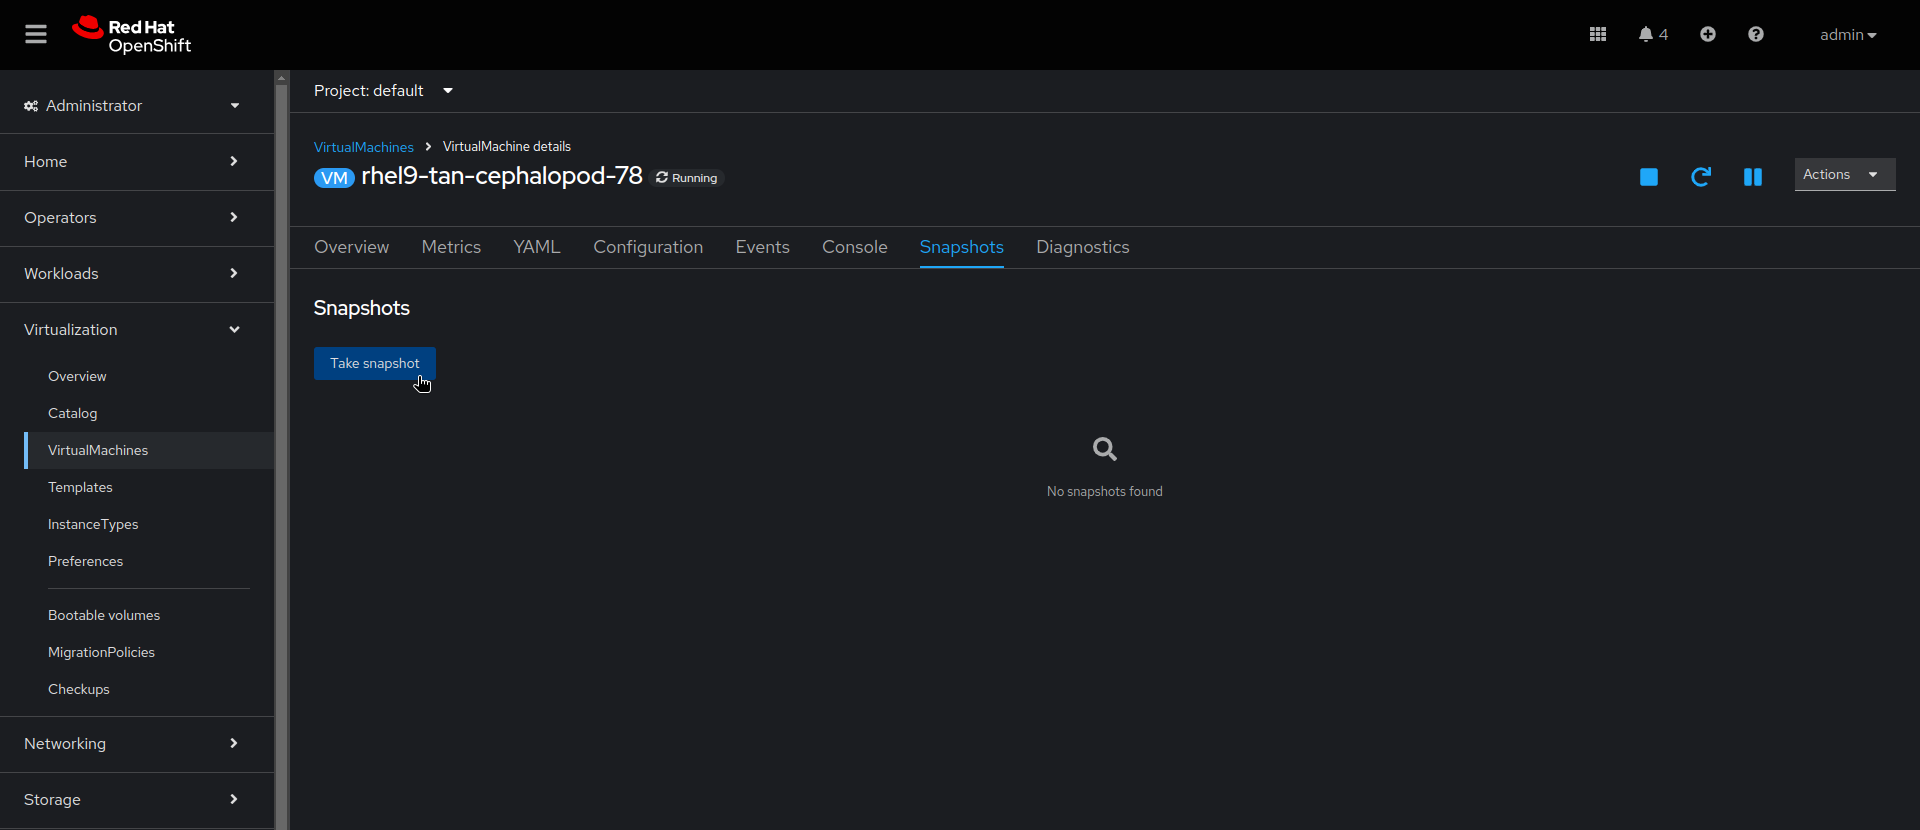Click the sidebar vertical scrollbar
This screenshot has width=1920, height=830.
click(x=282, y=450)
